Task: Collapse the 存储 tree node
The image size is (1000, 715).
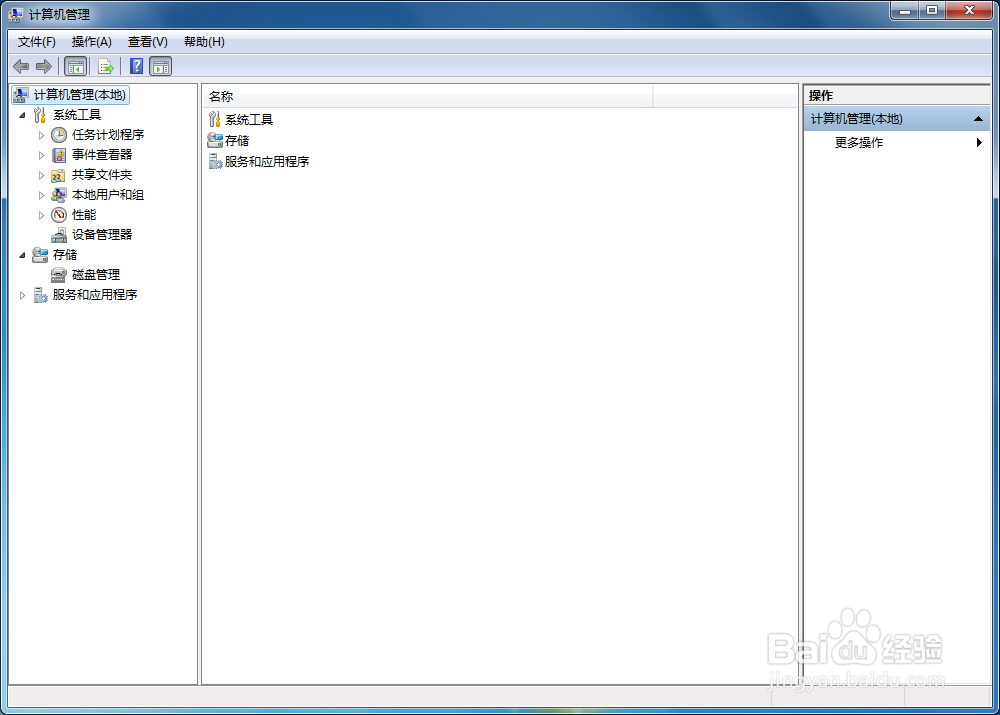Action: pyautogui.click(x=22, y=255)
